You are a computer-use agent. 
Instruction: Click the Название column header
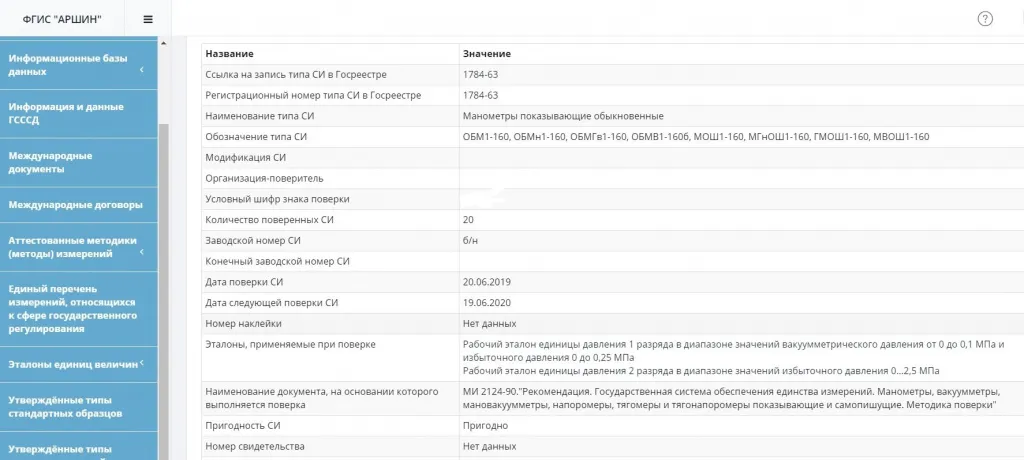(x=229, y=53)
